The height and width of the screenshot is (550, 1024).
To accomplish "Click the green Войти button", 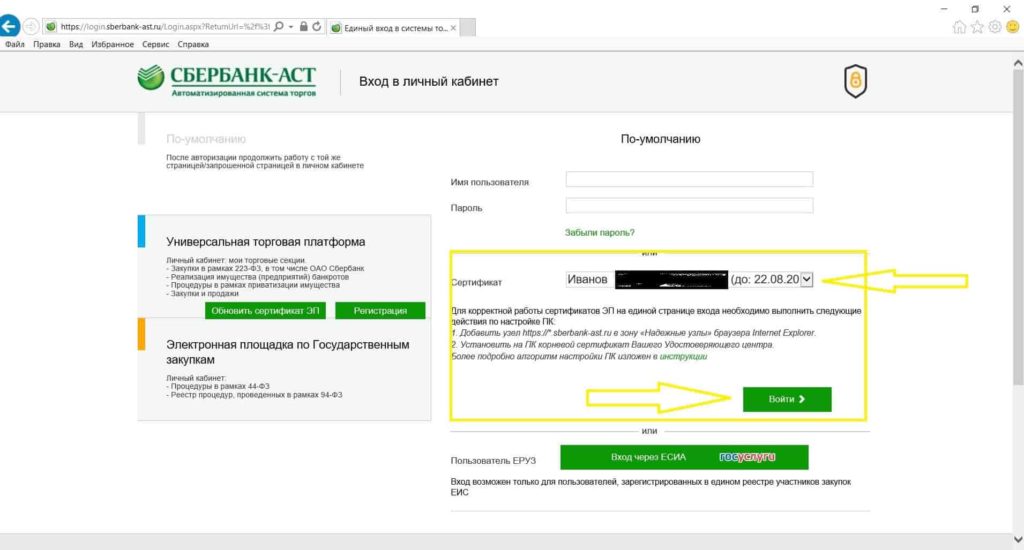I will coord(787,399).
